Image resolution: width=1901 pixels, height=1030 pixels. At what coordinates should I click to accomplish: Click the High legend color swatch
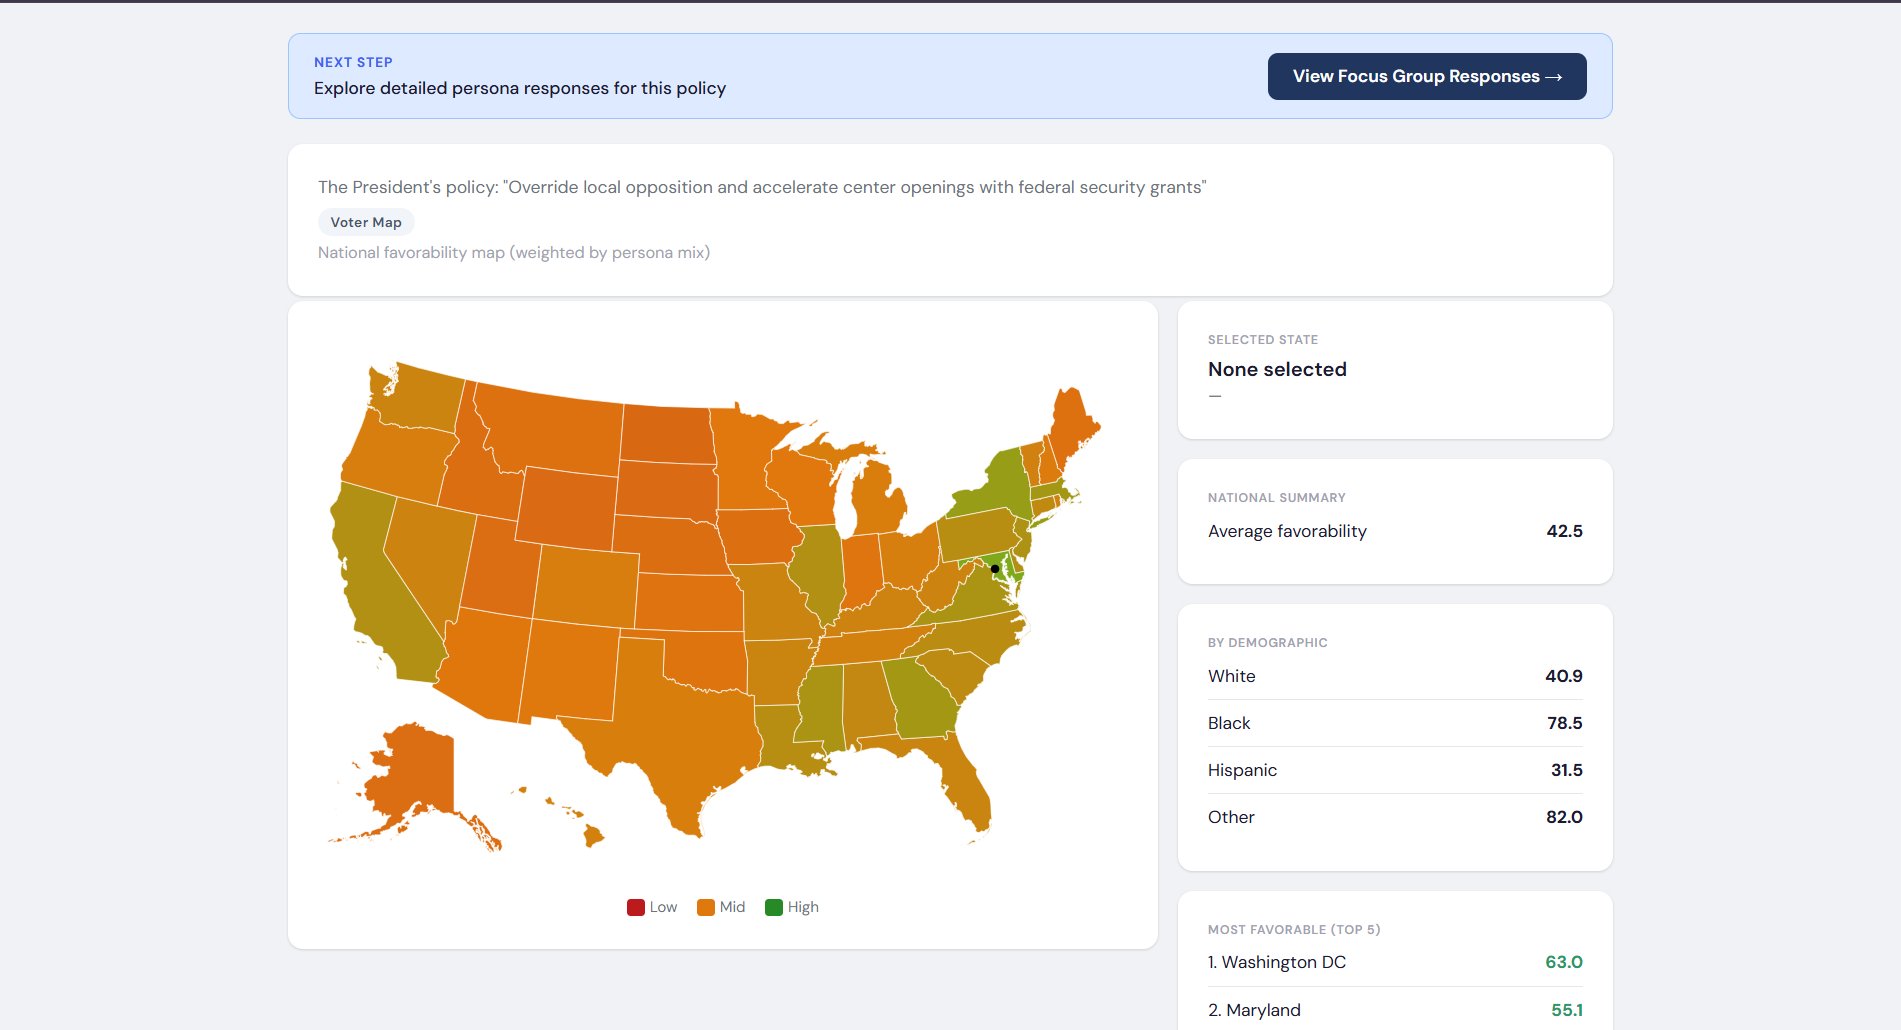(x=773, y=906)
